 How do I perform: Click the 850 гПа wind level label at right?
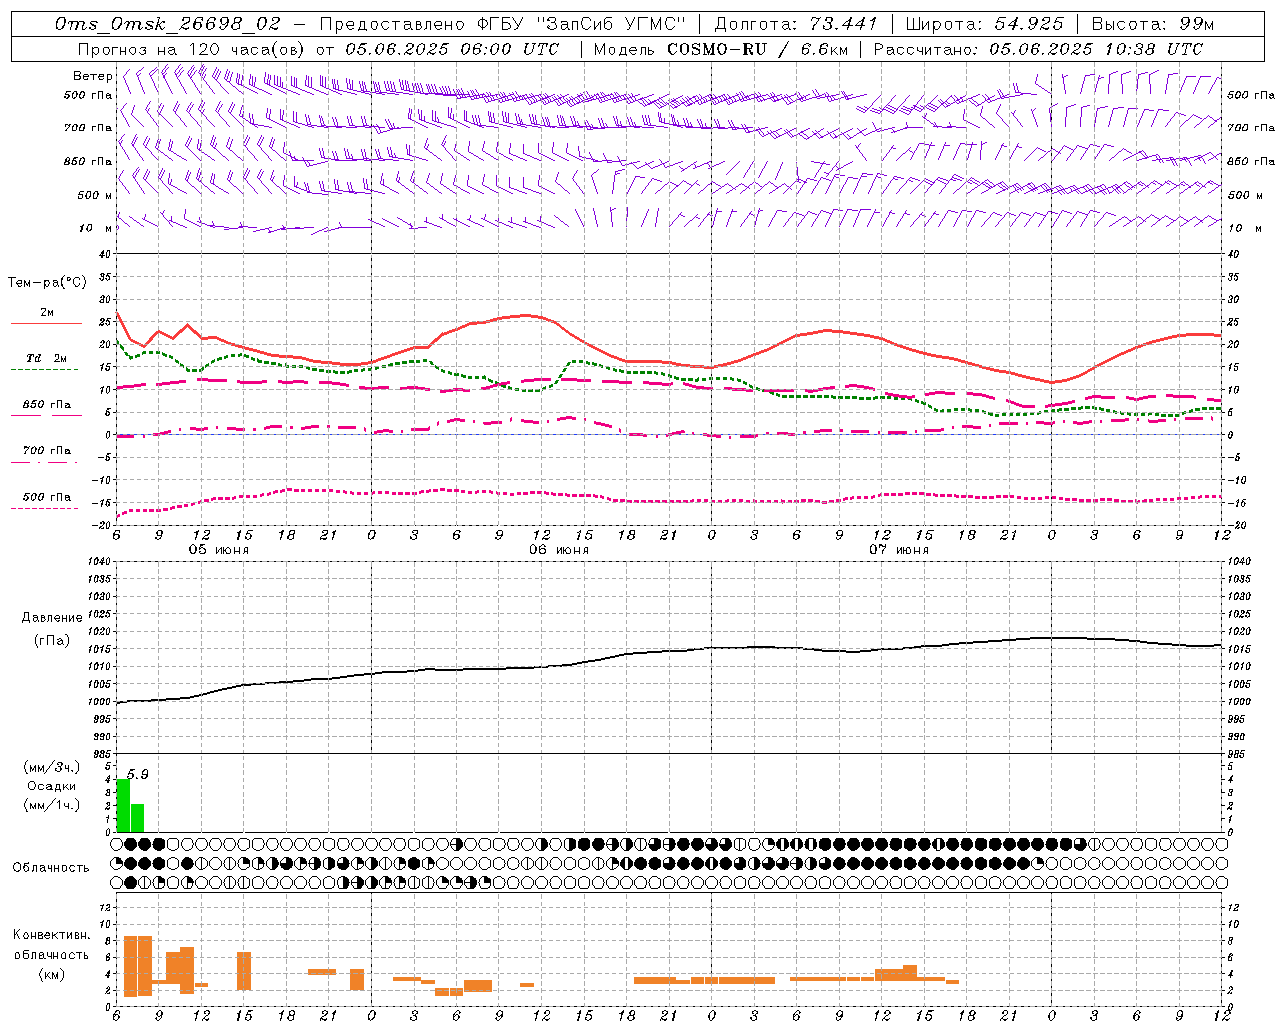click(x=1251, y=161)
